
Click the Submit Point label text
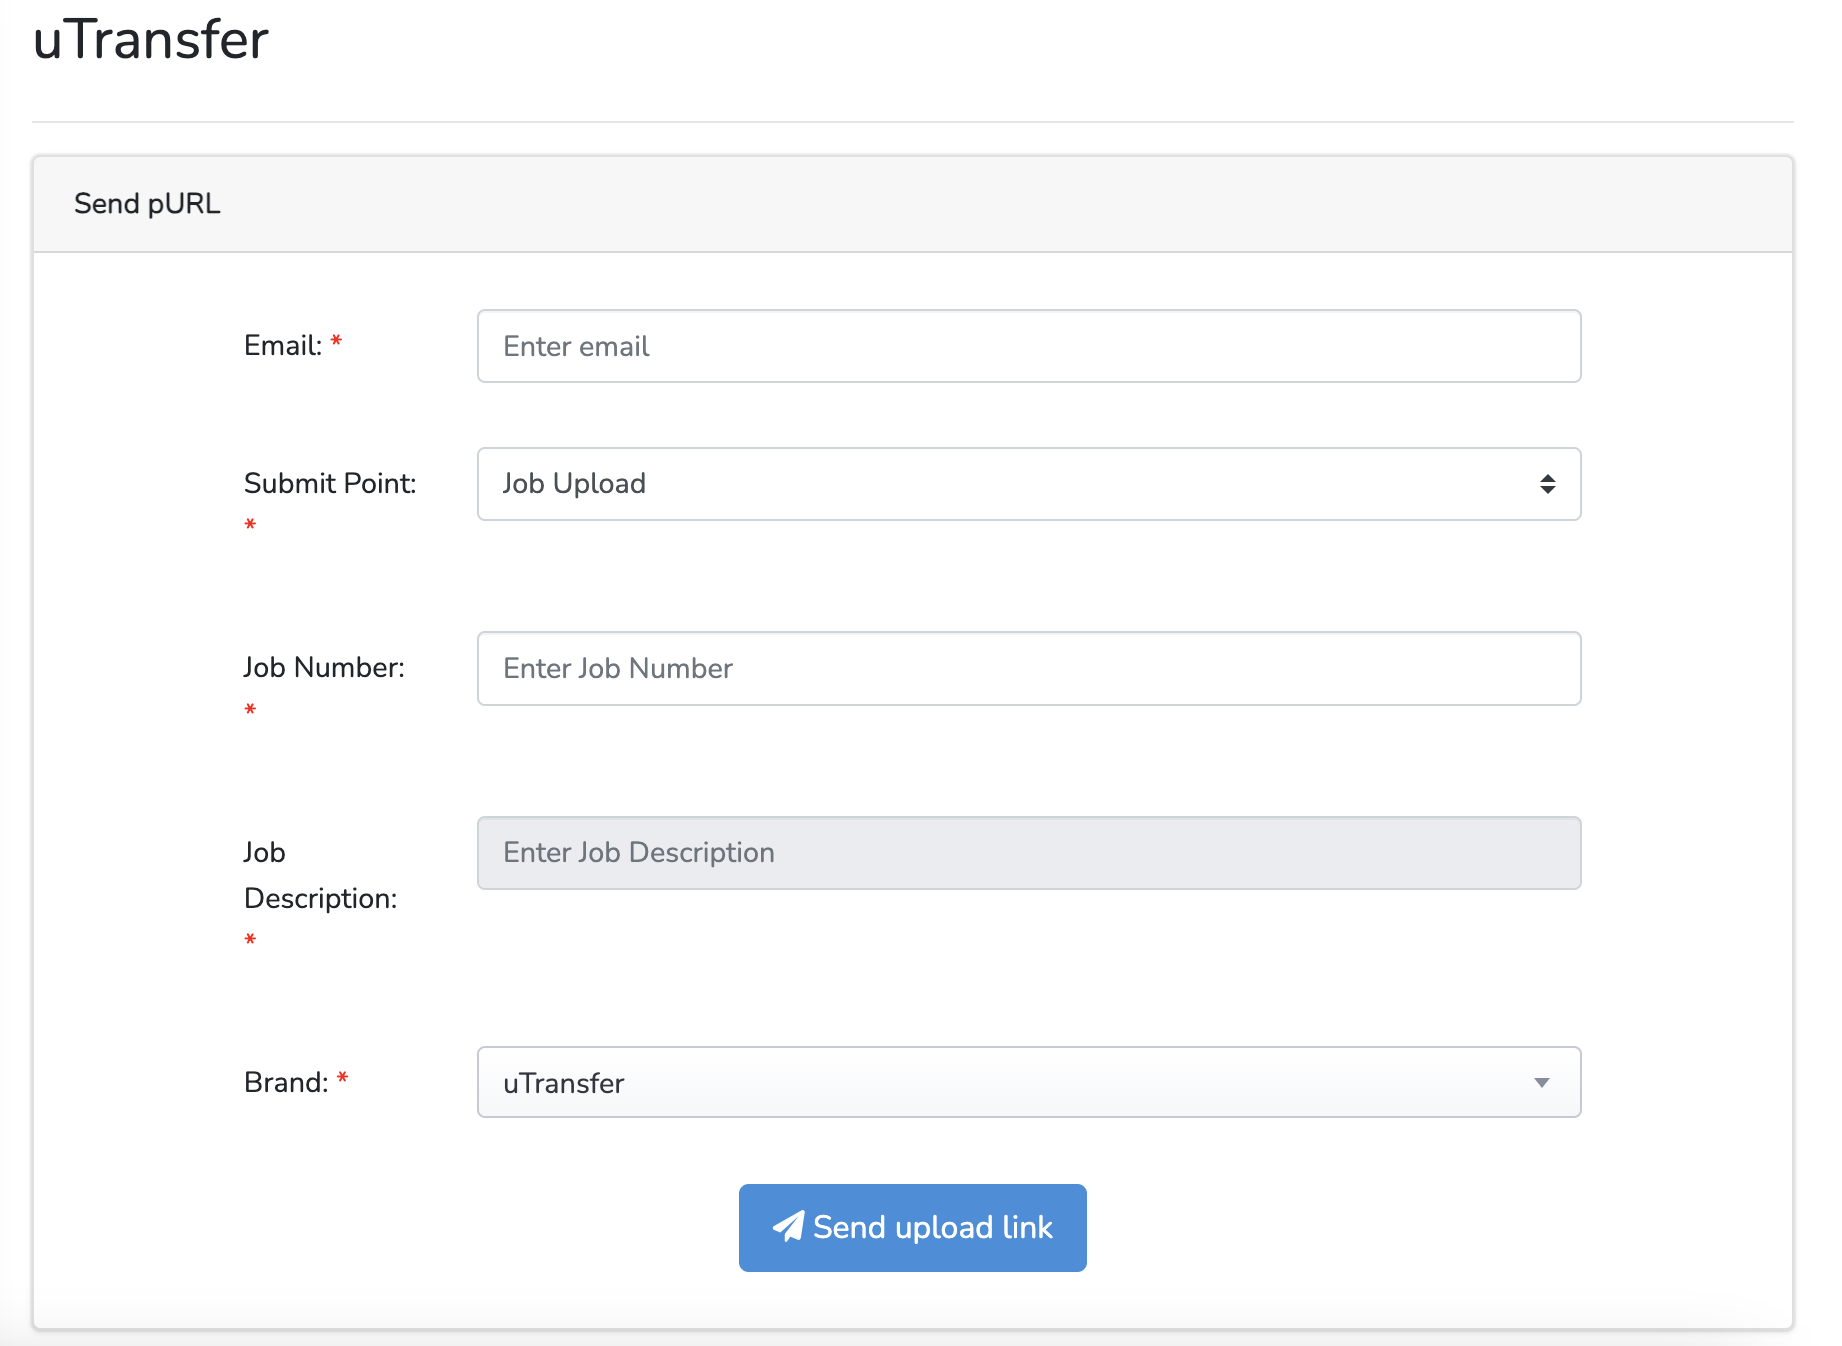tap(330, 484)
